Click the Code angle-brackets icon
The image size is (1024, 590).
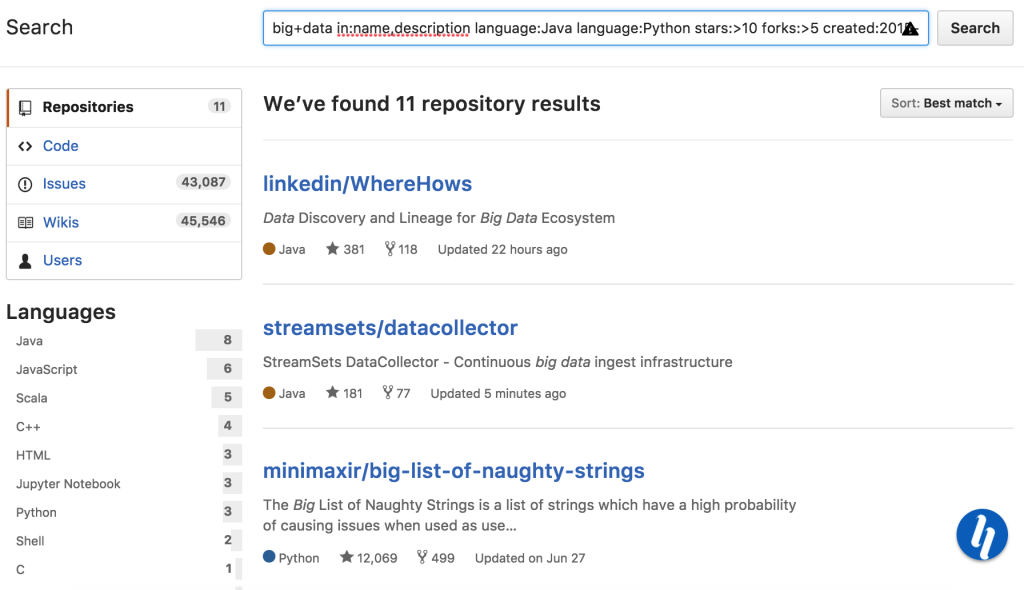coord(27,145)
